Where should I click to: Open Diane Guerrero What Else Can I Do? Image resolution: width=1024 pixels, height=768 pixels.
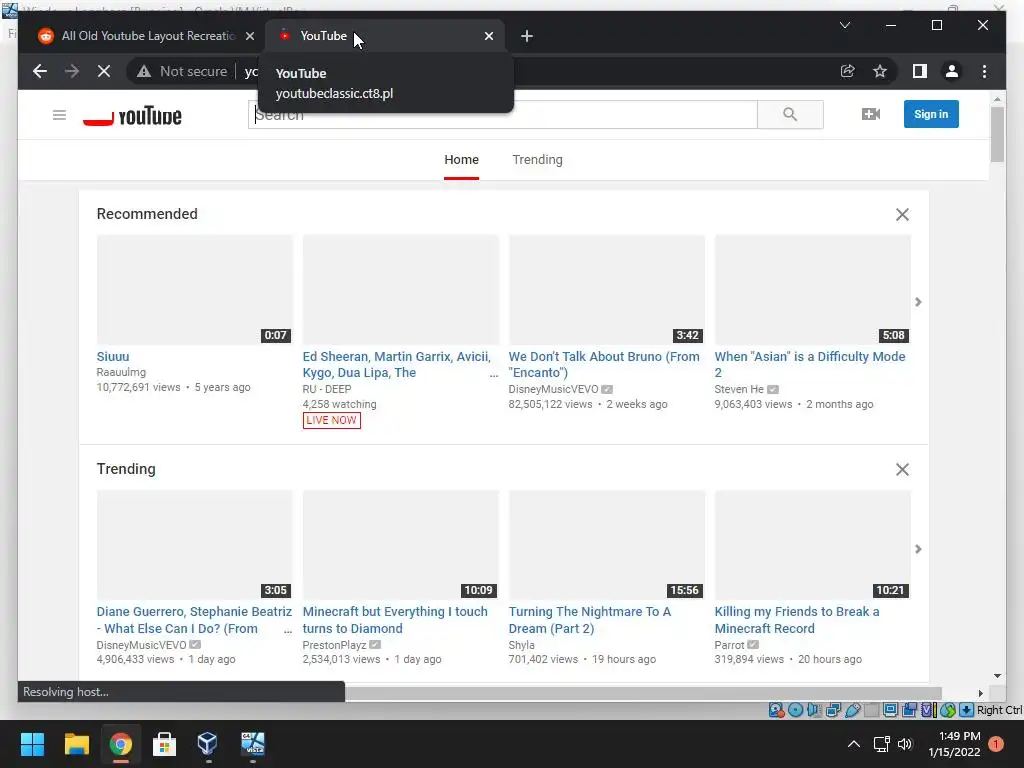[x=194, y=620]
